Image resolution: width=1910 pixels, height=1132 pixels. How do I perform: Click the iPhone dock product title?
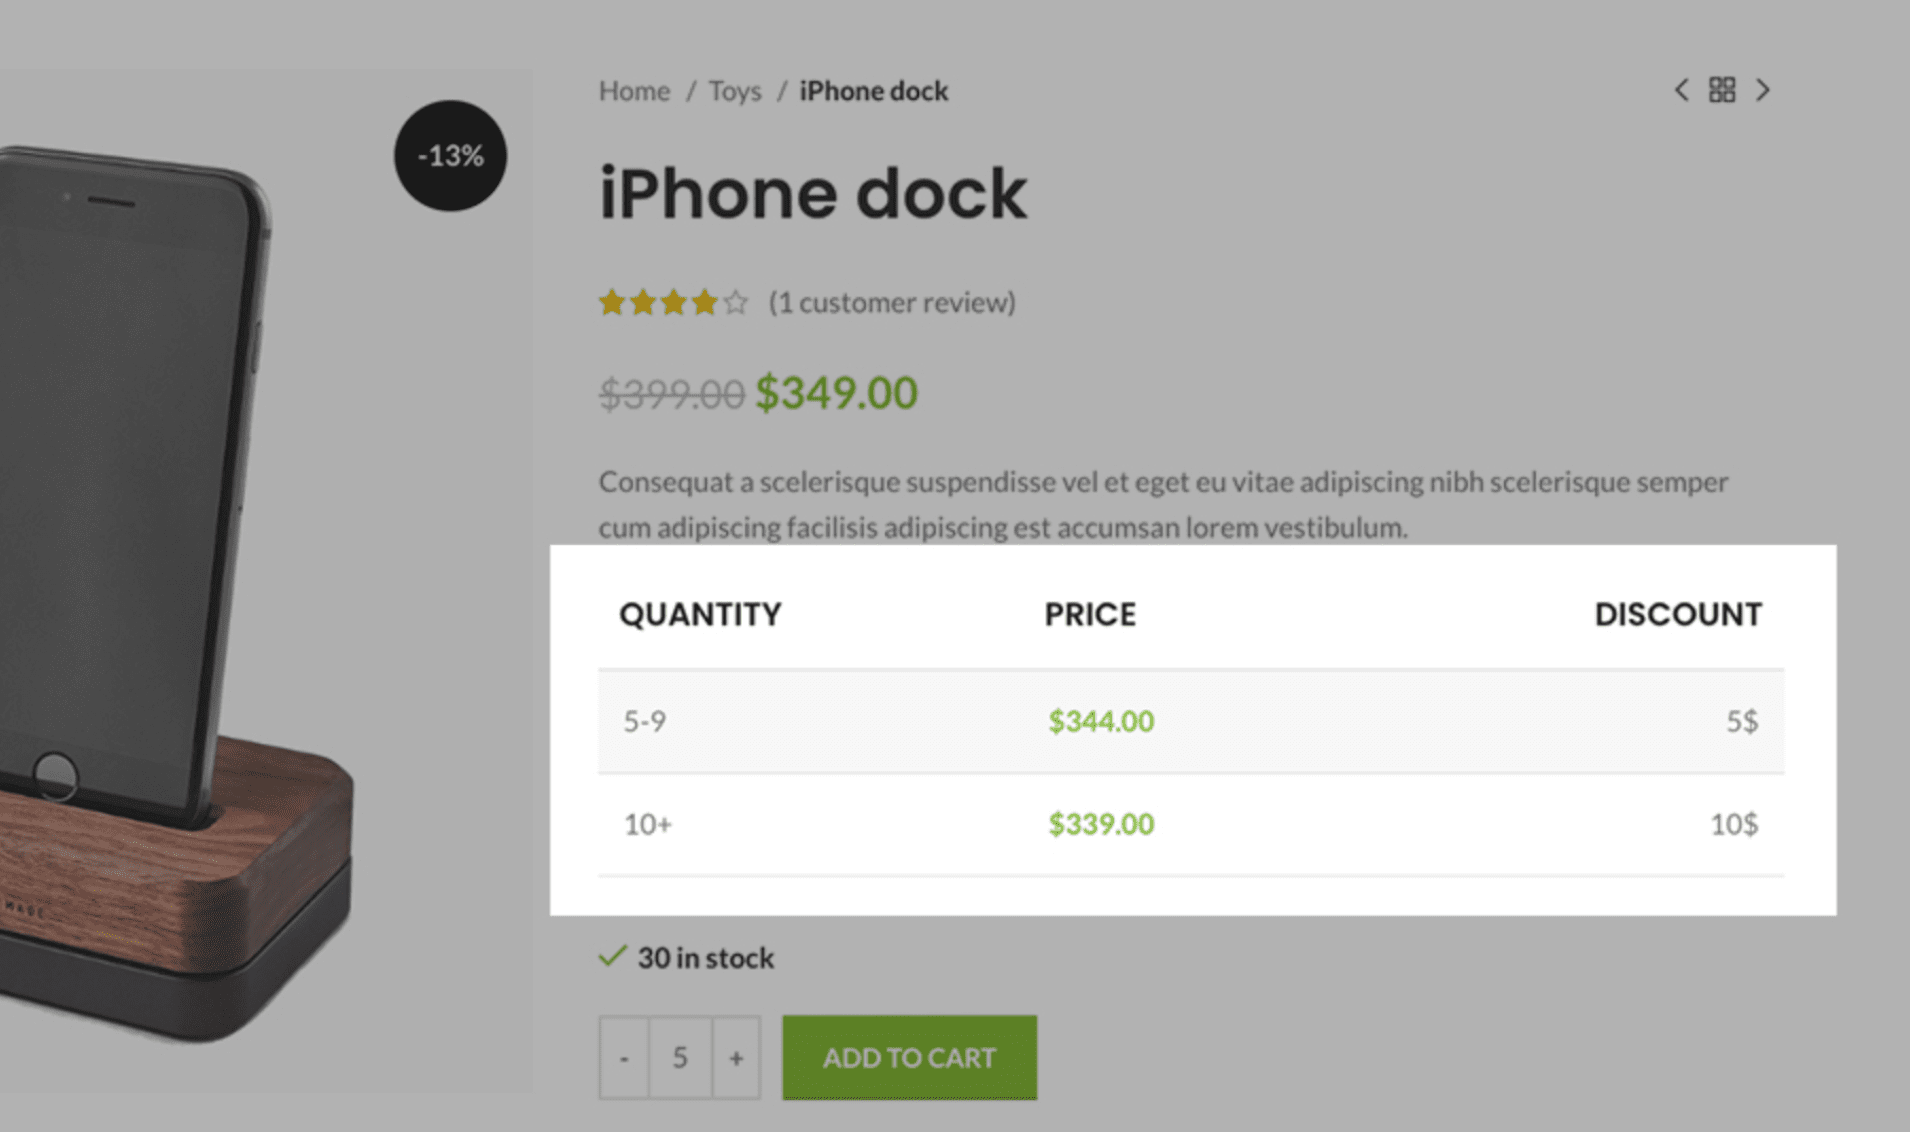click(812, 193)
